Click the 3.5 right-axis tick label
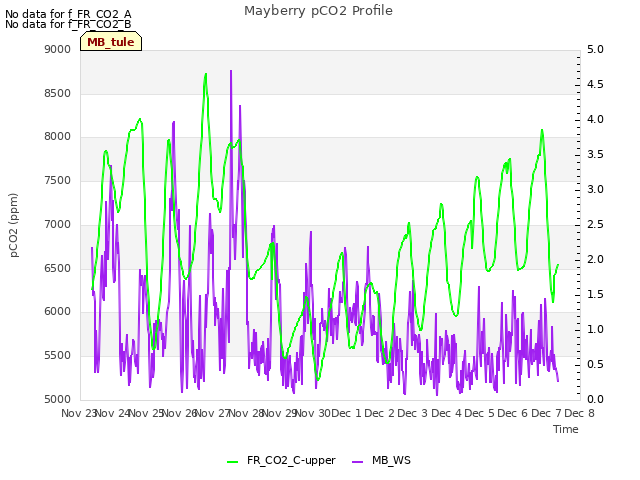 [595, 155]
